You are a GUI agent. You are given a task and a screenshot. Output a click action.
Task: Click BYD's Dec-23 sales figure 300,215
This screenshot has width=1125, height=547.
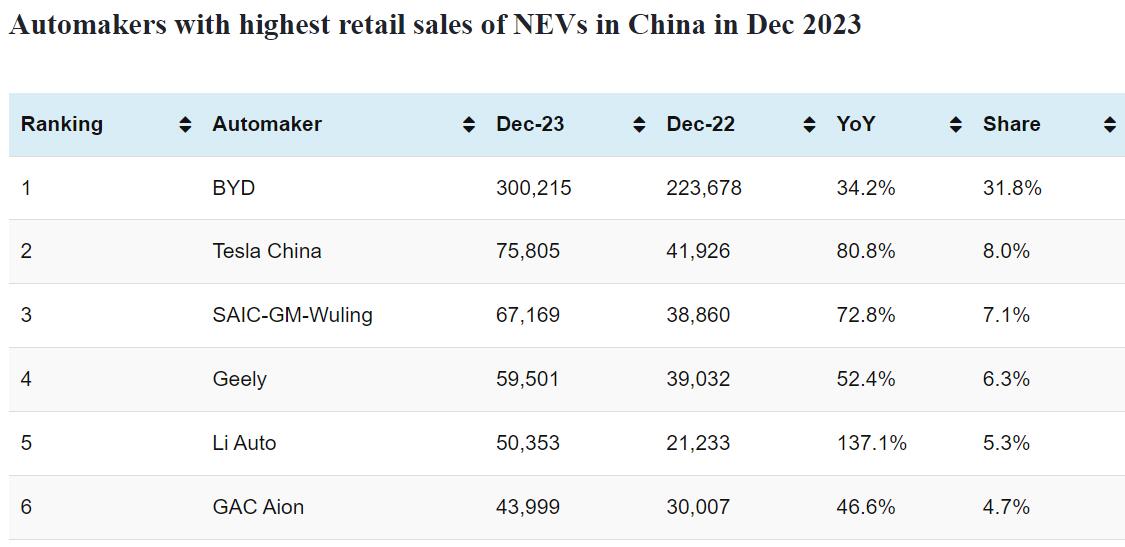[x=533, y=188]
